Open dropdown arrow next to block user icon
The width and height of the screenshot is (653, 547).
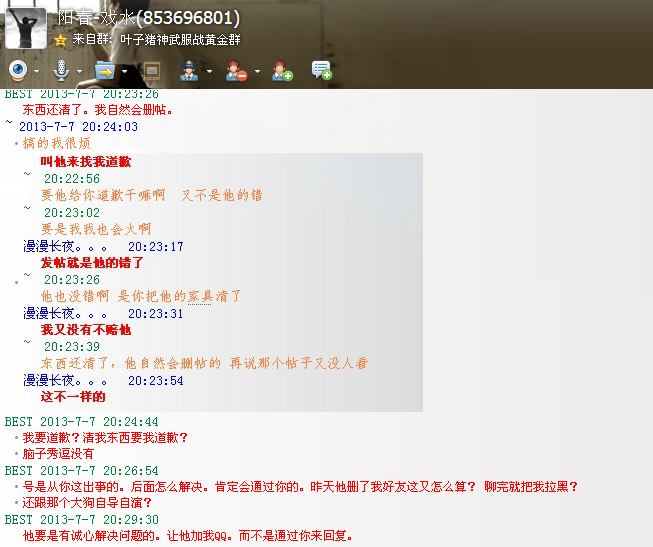[256, 71]
